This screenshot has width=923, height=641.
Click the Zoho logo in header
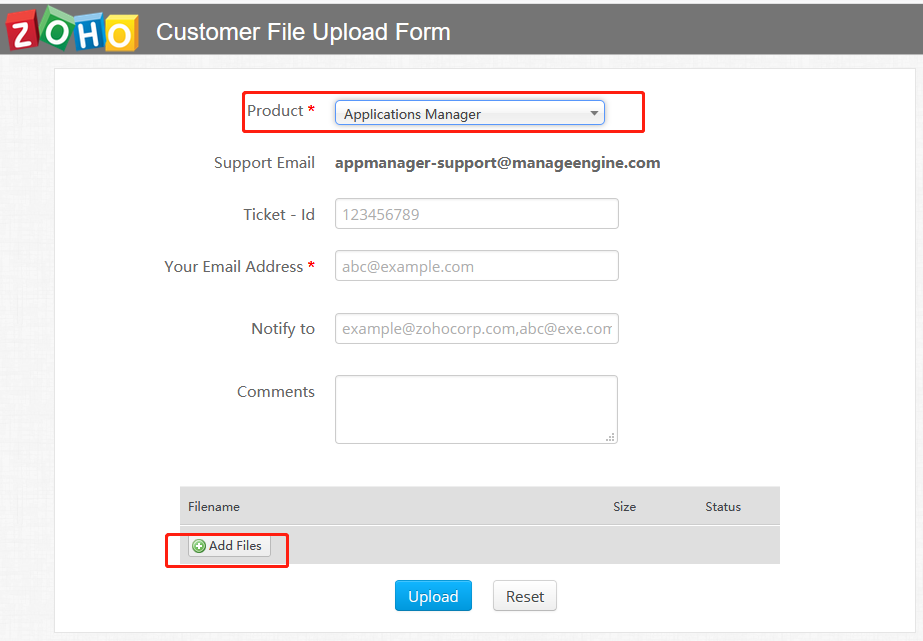coord(72,29)
